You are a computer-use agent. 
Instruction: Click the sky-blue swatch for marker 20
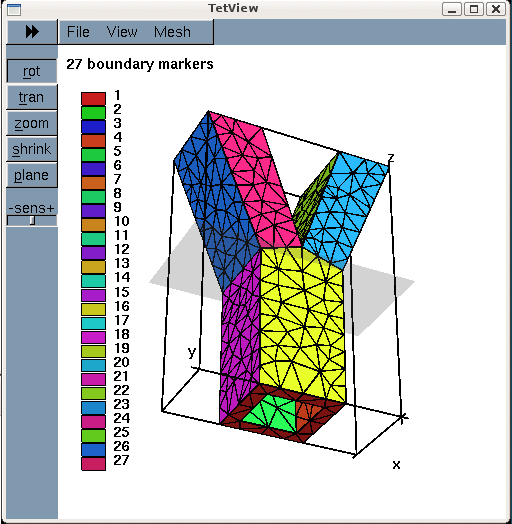[94, 366]
